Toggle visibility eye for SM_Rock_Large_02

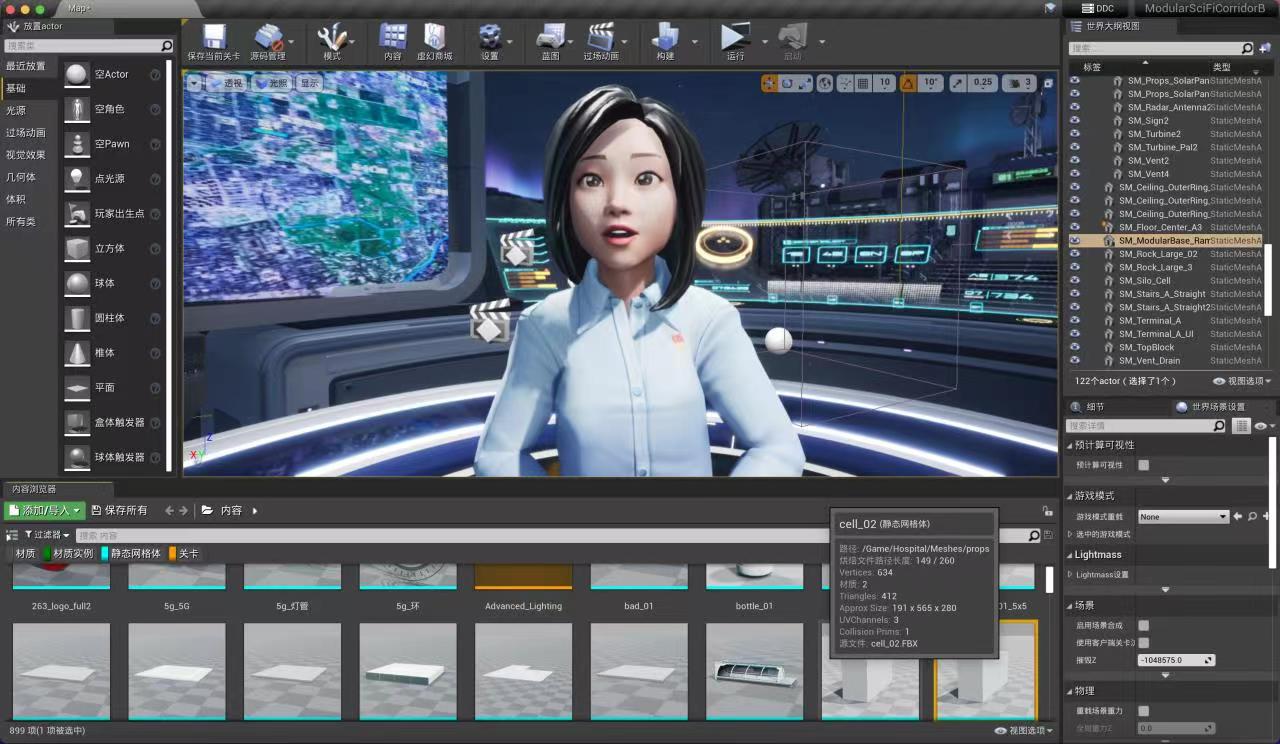coord(1075,254)
